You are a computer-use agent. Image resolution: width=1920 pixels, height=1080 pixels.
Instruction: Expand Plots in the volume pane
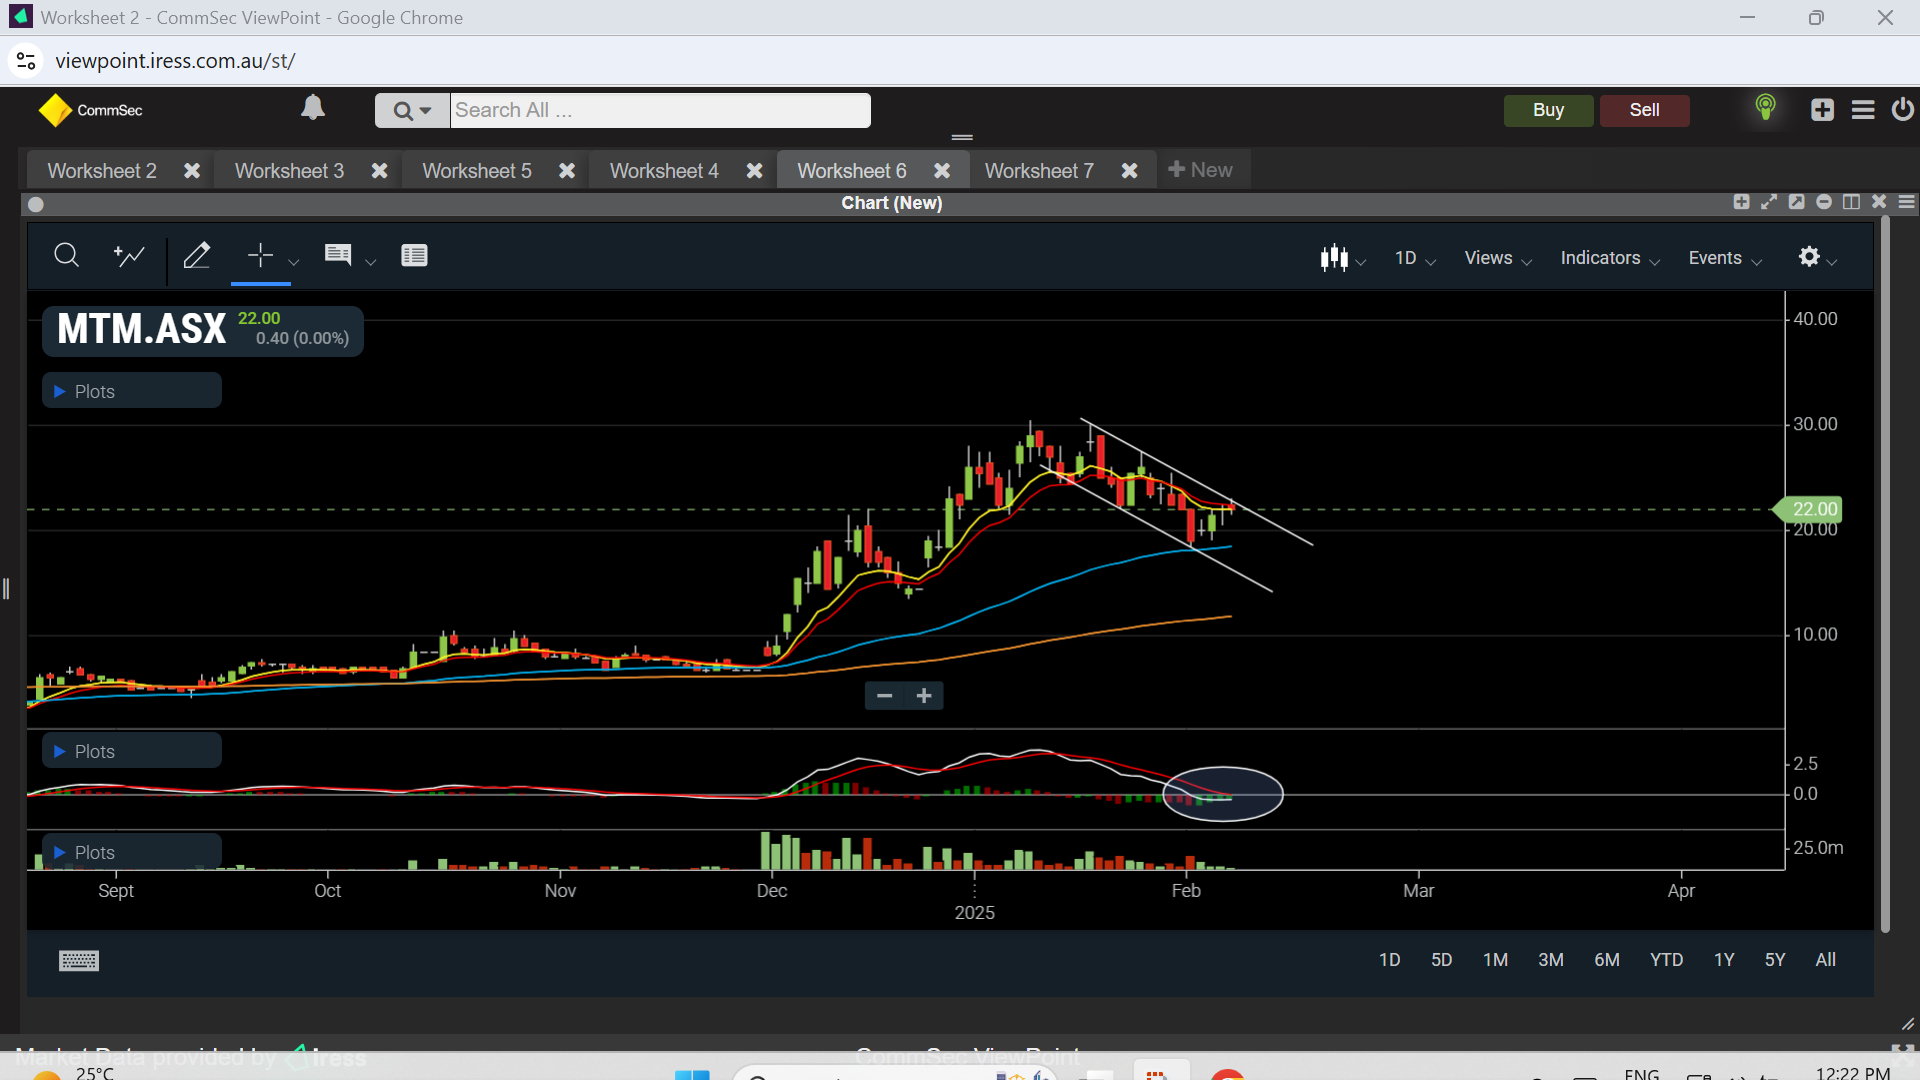[x=132, y=852]
